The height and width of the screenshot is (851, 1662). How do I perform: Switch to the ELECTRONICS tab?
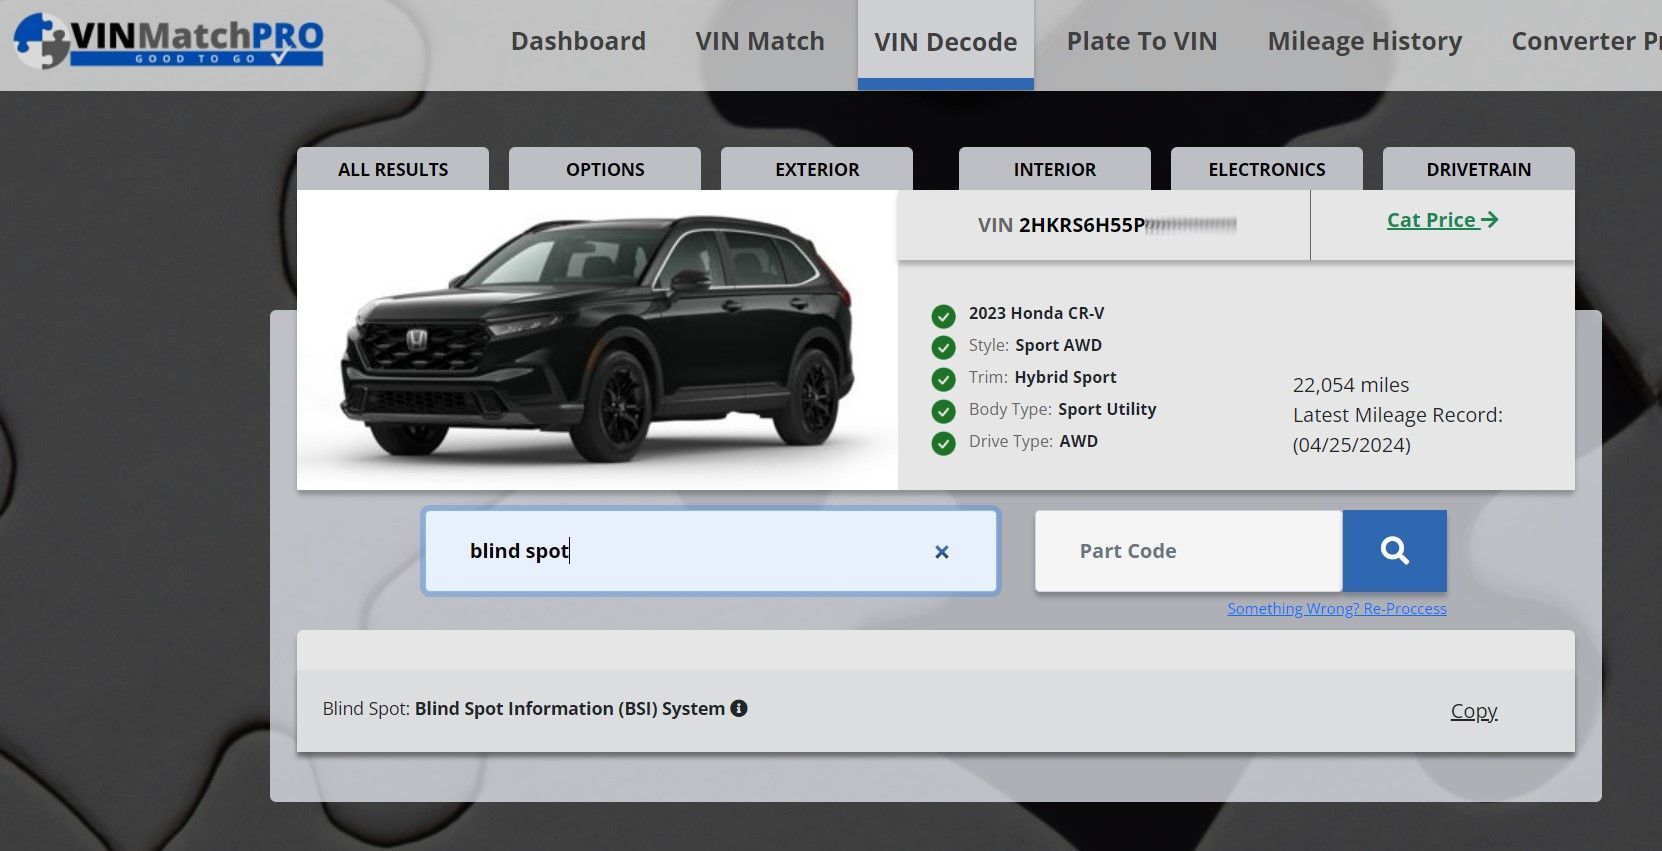point(1267,169)
